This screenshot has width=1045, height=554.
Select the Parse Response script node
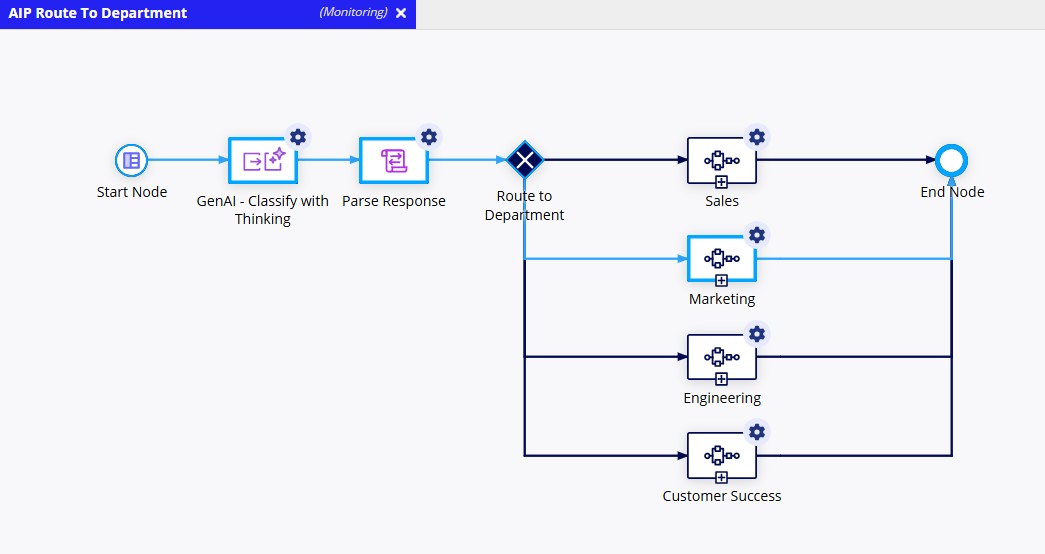(x=393, y=161)
